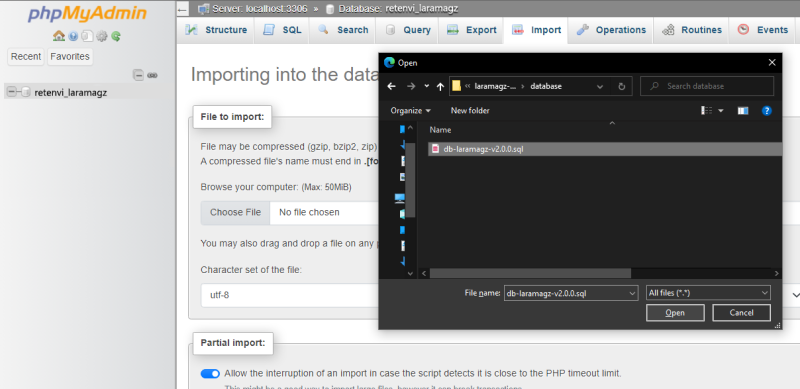The width and height of the screenshot is (800, 389).
Task: Reload navigation panel with green arrow icon
Action: (116, 36)
